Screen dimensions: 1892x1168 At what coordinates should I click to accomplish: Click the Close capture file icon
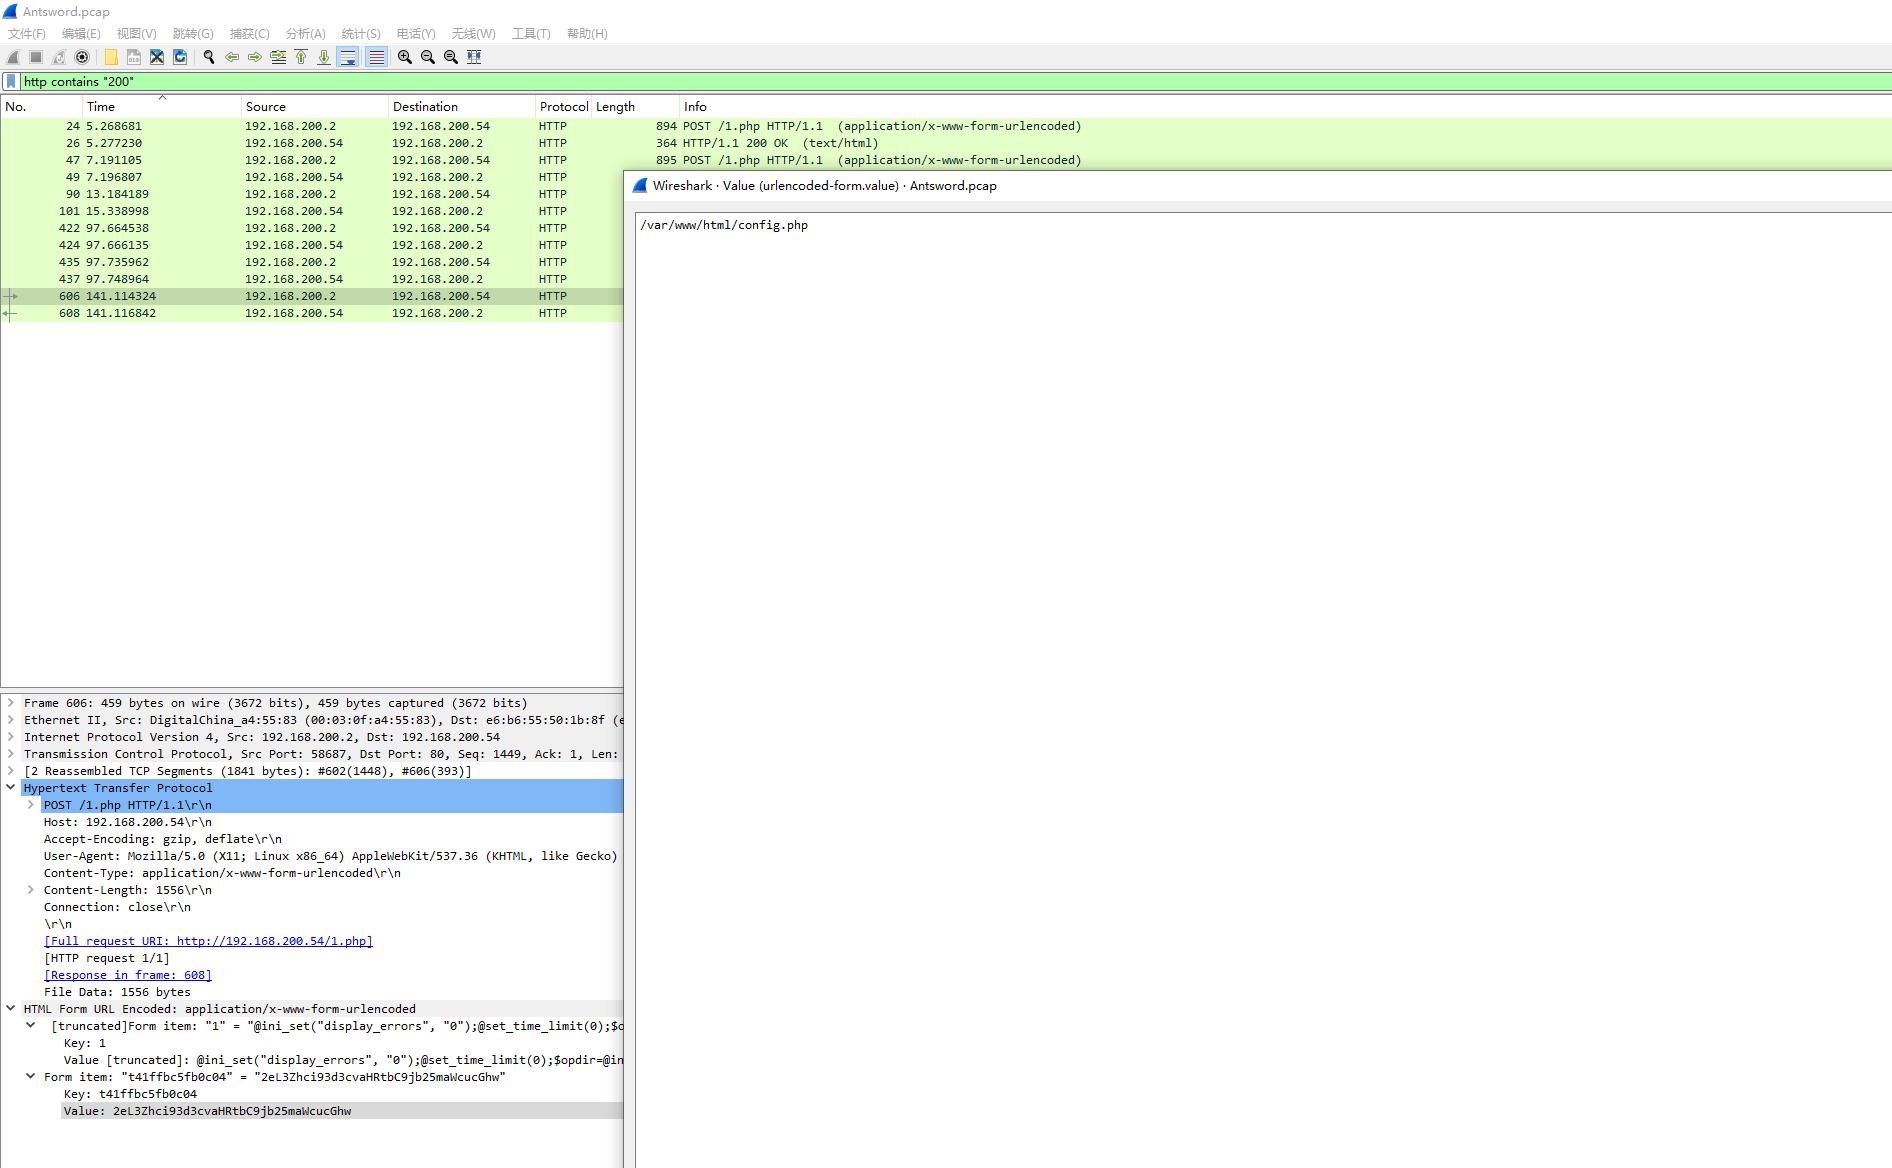[x=157, y=57]
